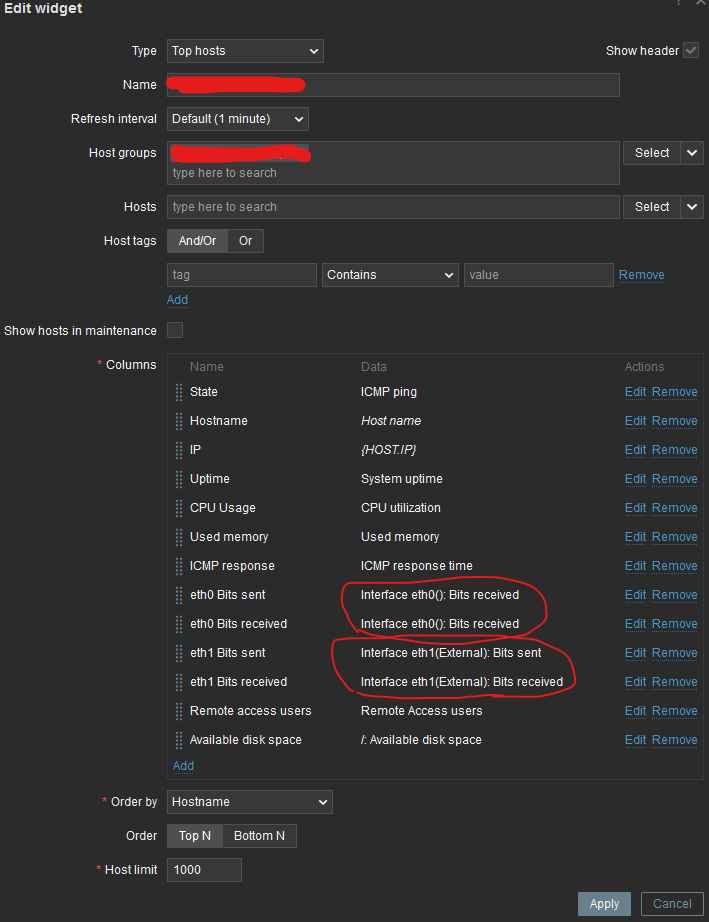This screenshot has width=709, height=922.
Task: Edit the eth1 Bits sent column
Action: click(x=635, y=653)
